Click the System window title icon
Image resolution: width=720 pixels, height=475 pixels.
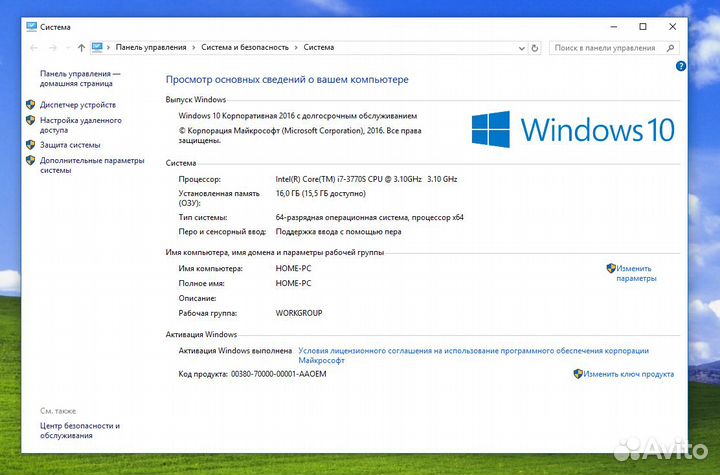[31, 27]
